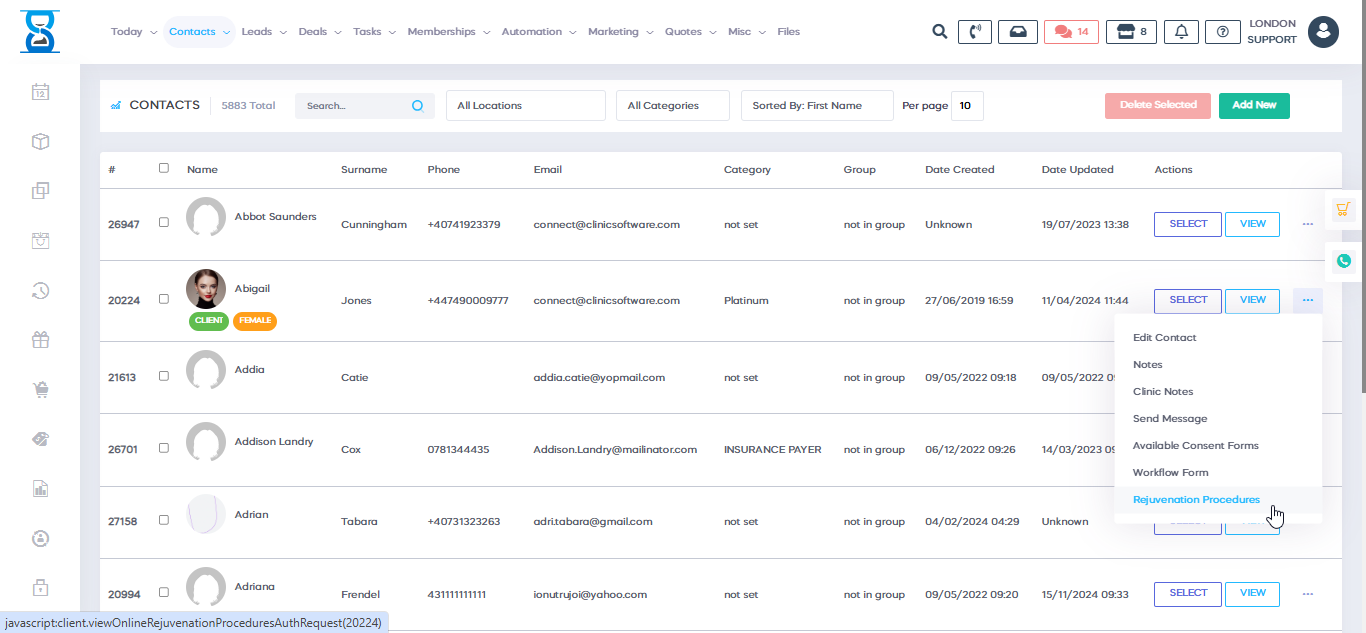
Task: Expand the All Locations dropdown
Action: 526,106
